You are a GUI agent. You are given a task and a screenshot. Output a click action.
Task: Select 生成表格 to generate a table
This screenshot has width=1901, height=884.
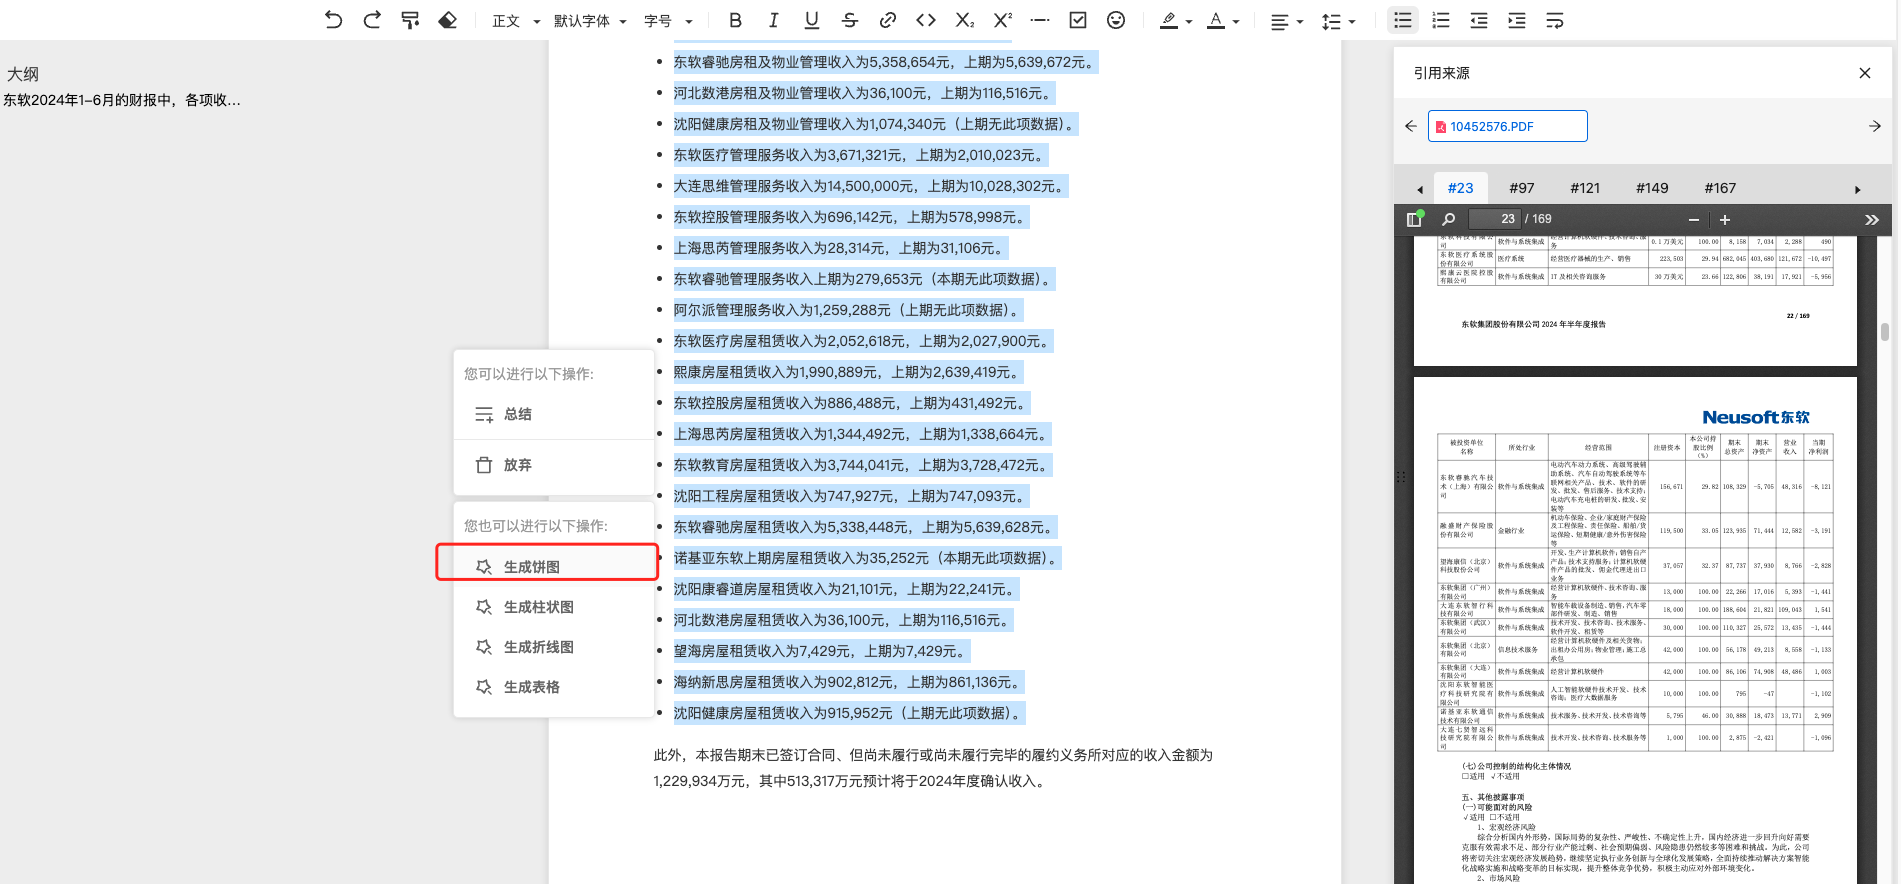(554, 687)
